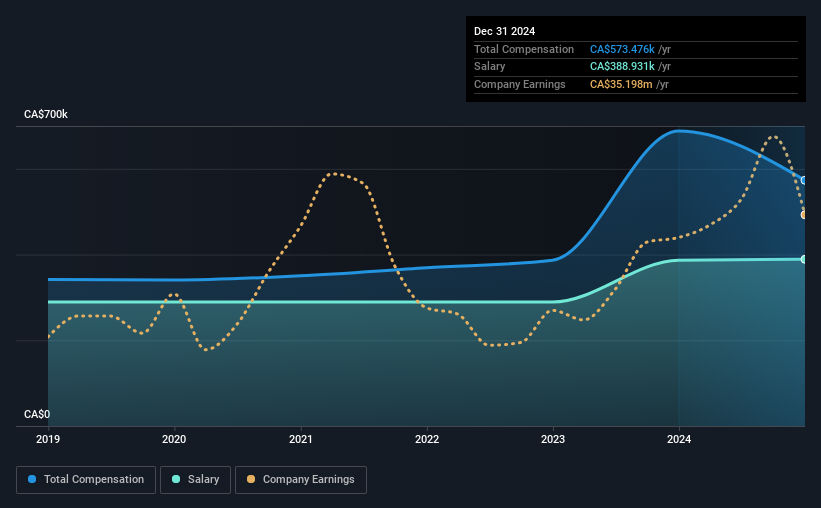The image size is (821, 508).
Task: Click the tooltip's Company Earnings row label
Action: (519, 84)
